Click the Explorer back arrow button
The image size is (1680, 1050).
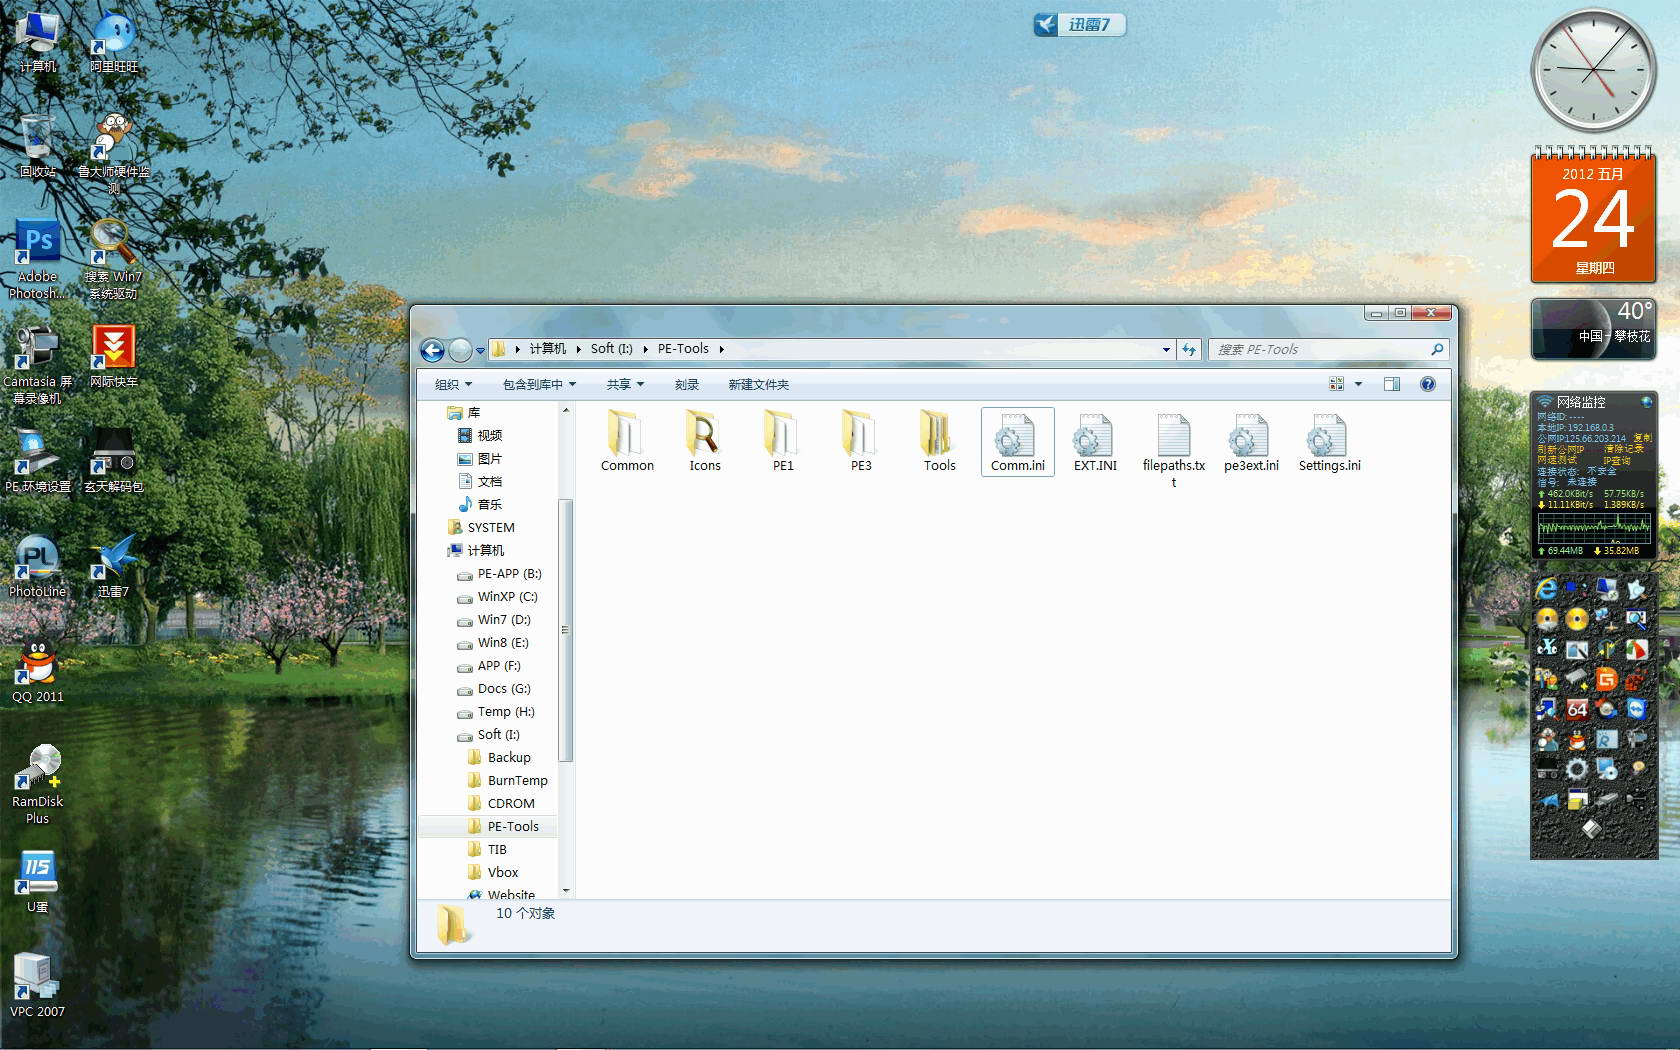(432, 350)
